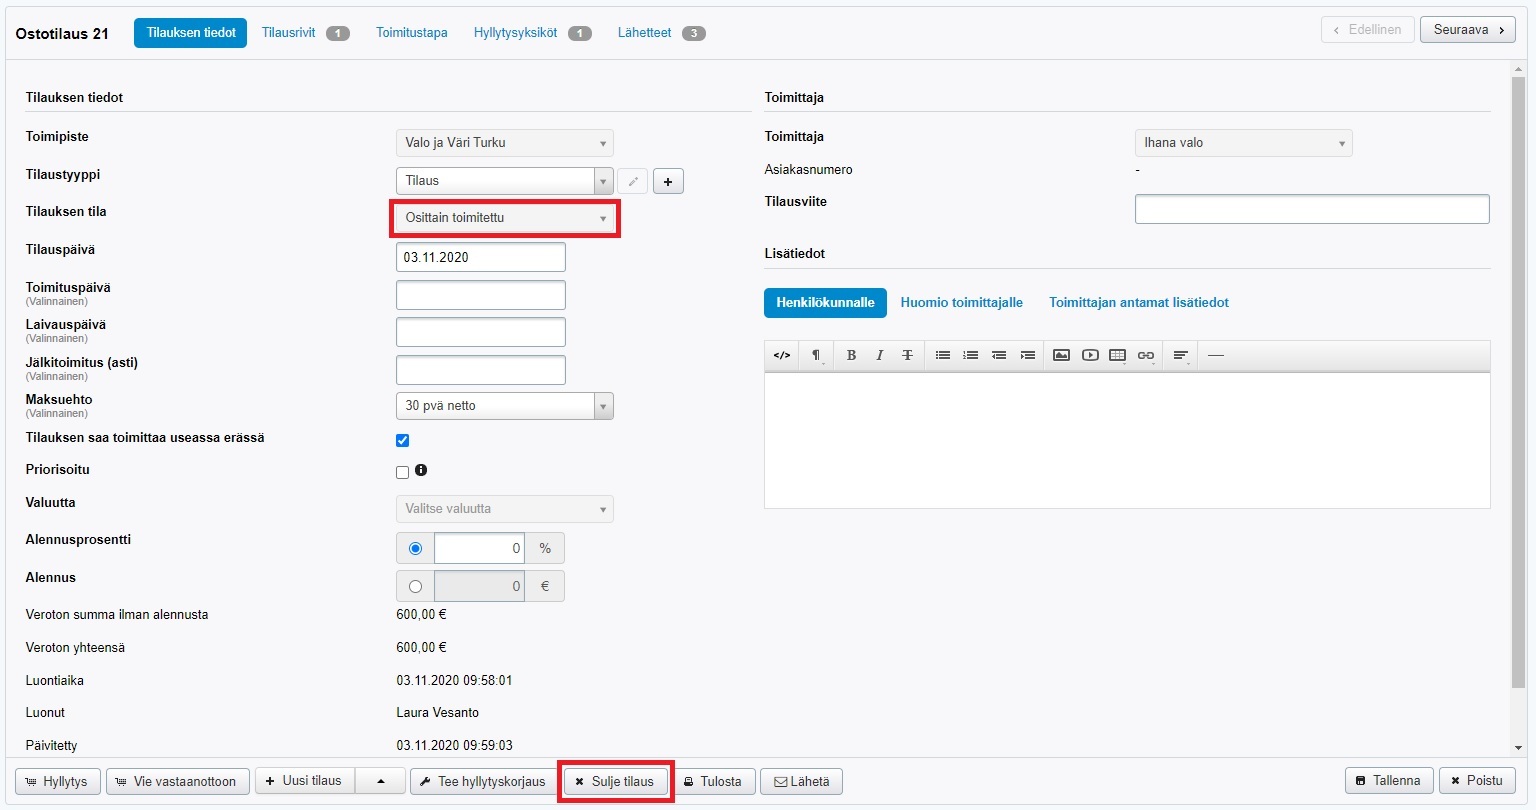The width and height of the screenshot is (1536, 810).
Task: Insert a table in the notes editor
Action: [x=1118, y=355]
